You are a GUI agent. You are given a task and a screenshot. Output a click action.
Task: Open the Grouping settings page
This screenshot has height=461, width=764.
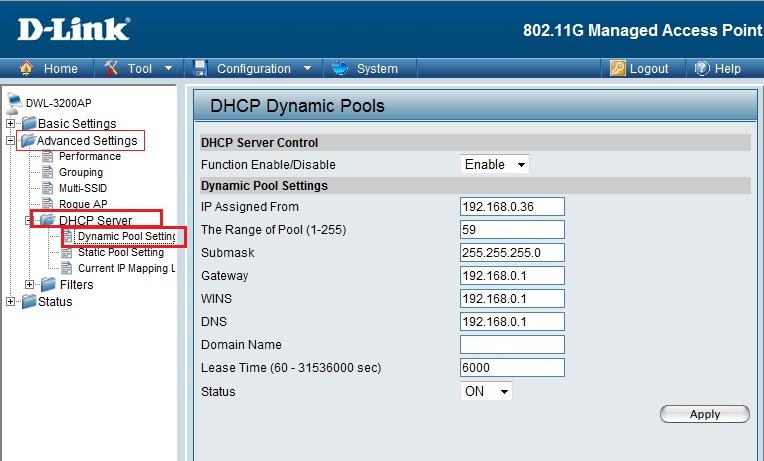[x=81, y=173]
